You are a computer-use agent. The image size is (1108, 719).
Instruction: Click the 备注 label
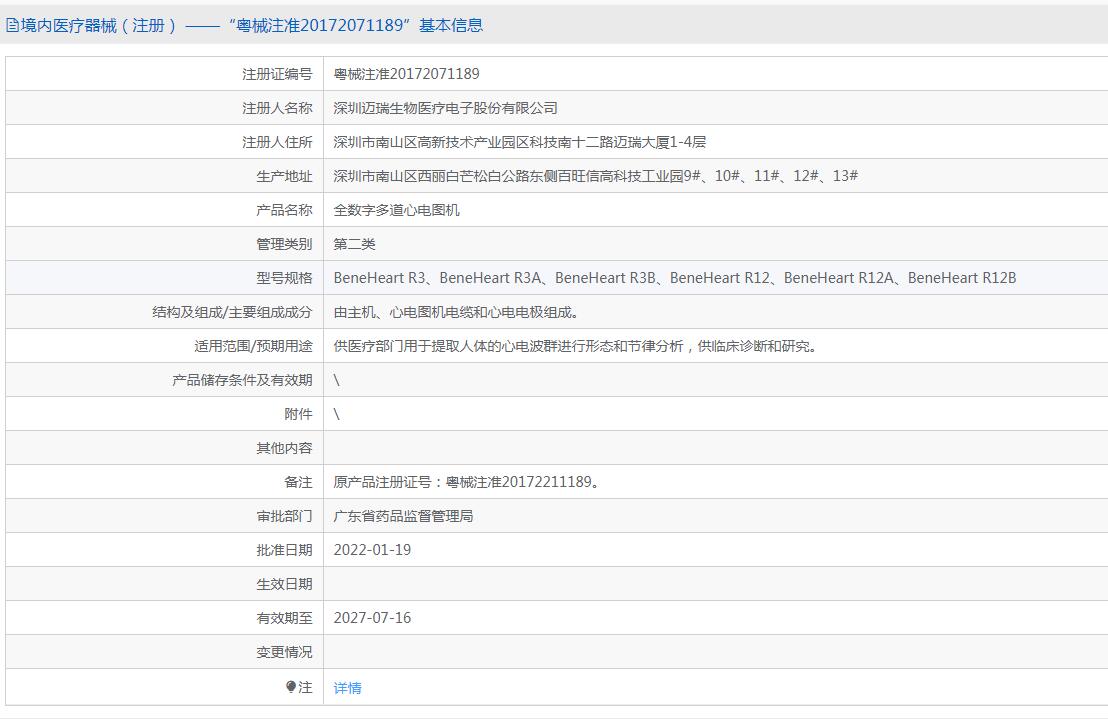[298, 482]
